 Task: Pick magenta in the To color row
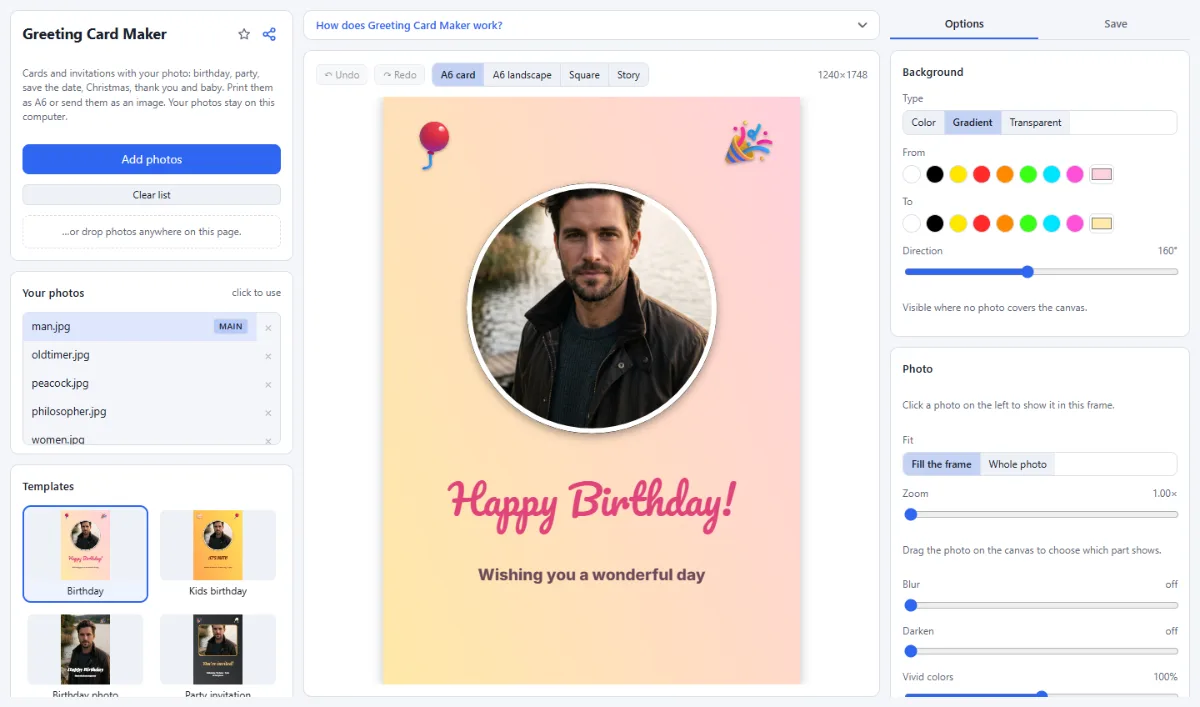coord(1075,223)
